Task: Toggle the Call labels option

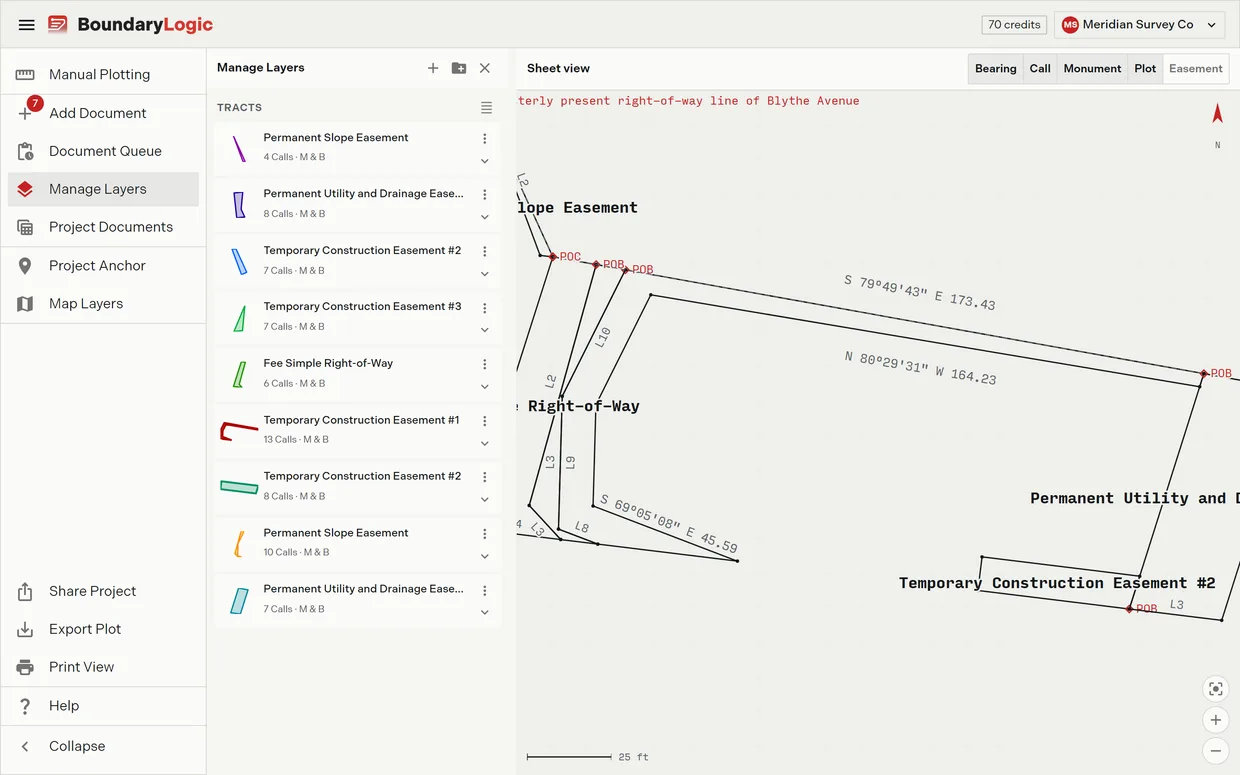Action: pyautogui.click(x=1040, y=69)
